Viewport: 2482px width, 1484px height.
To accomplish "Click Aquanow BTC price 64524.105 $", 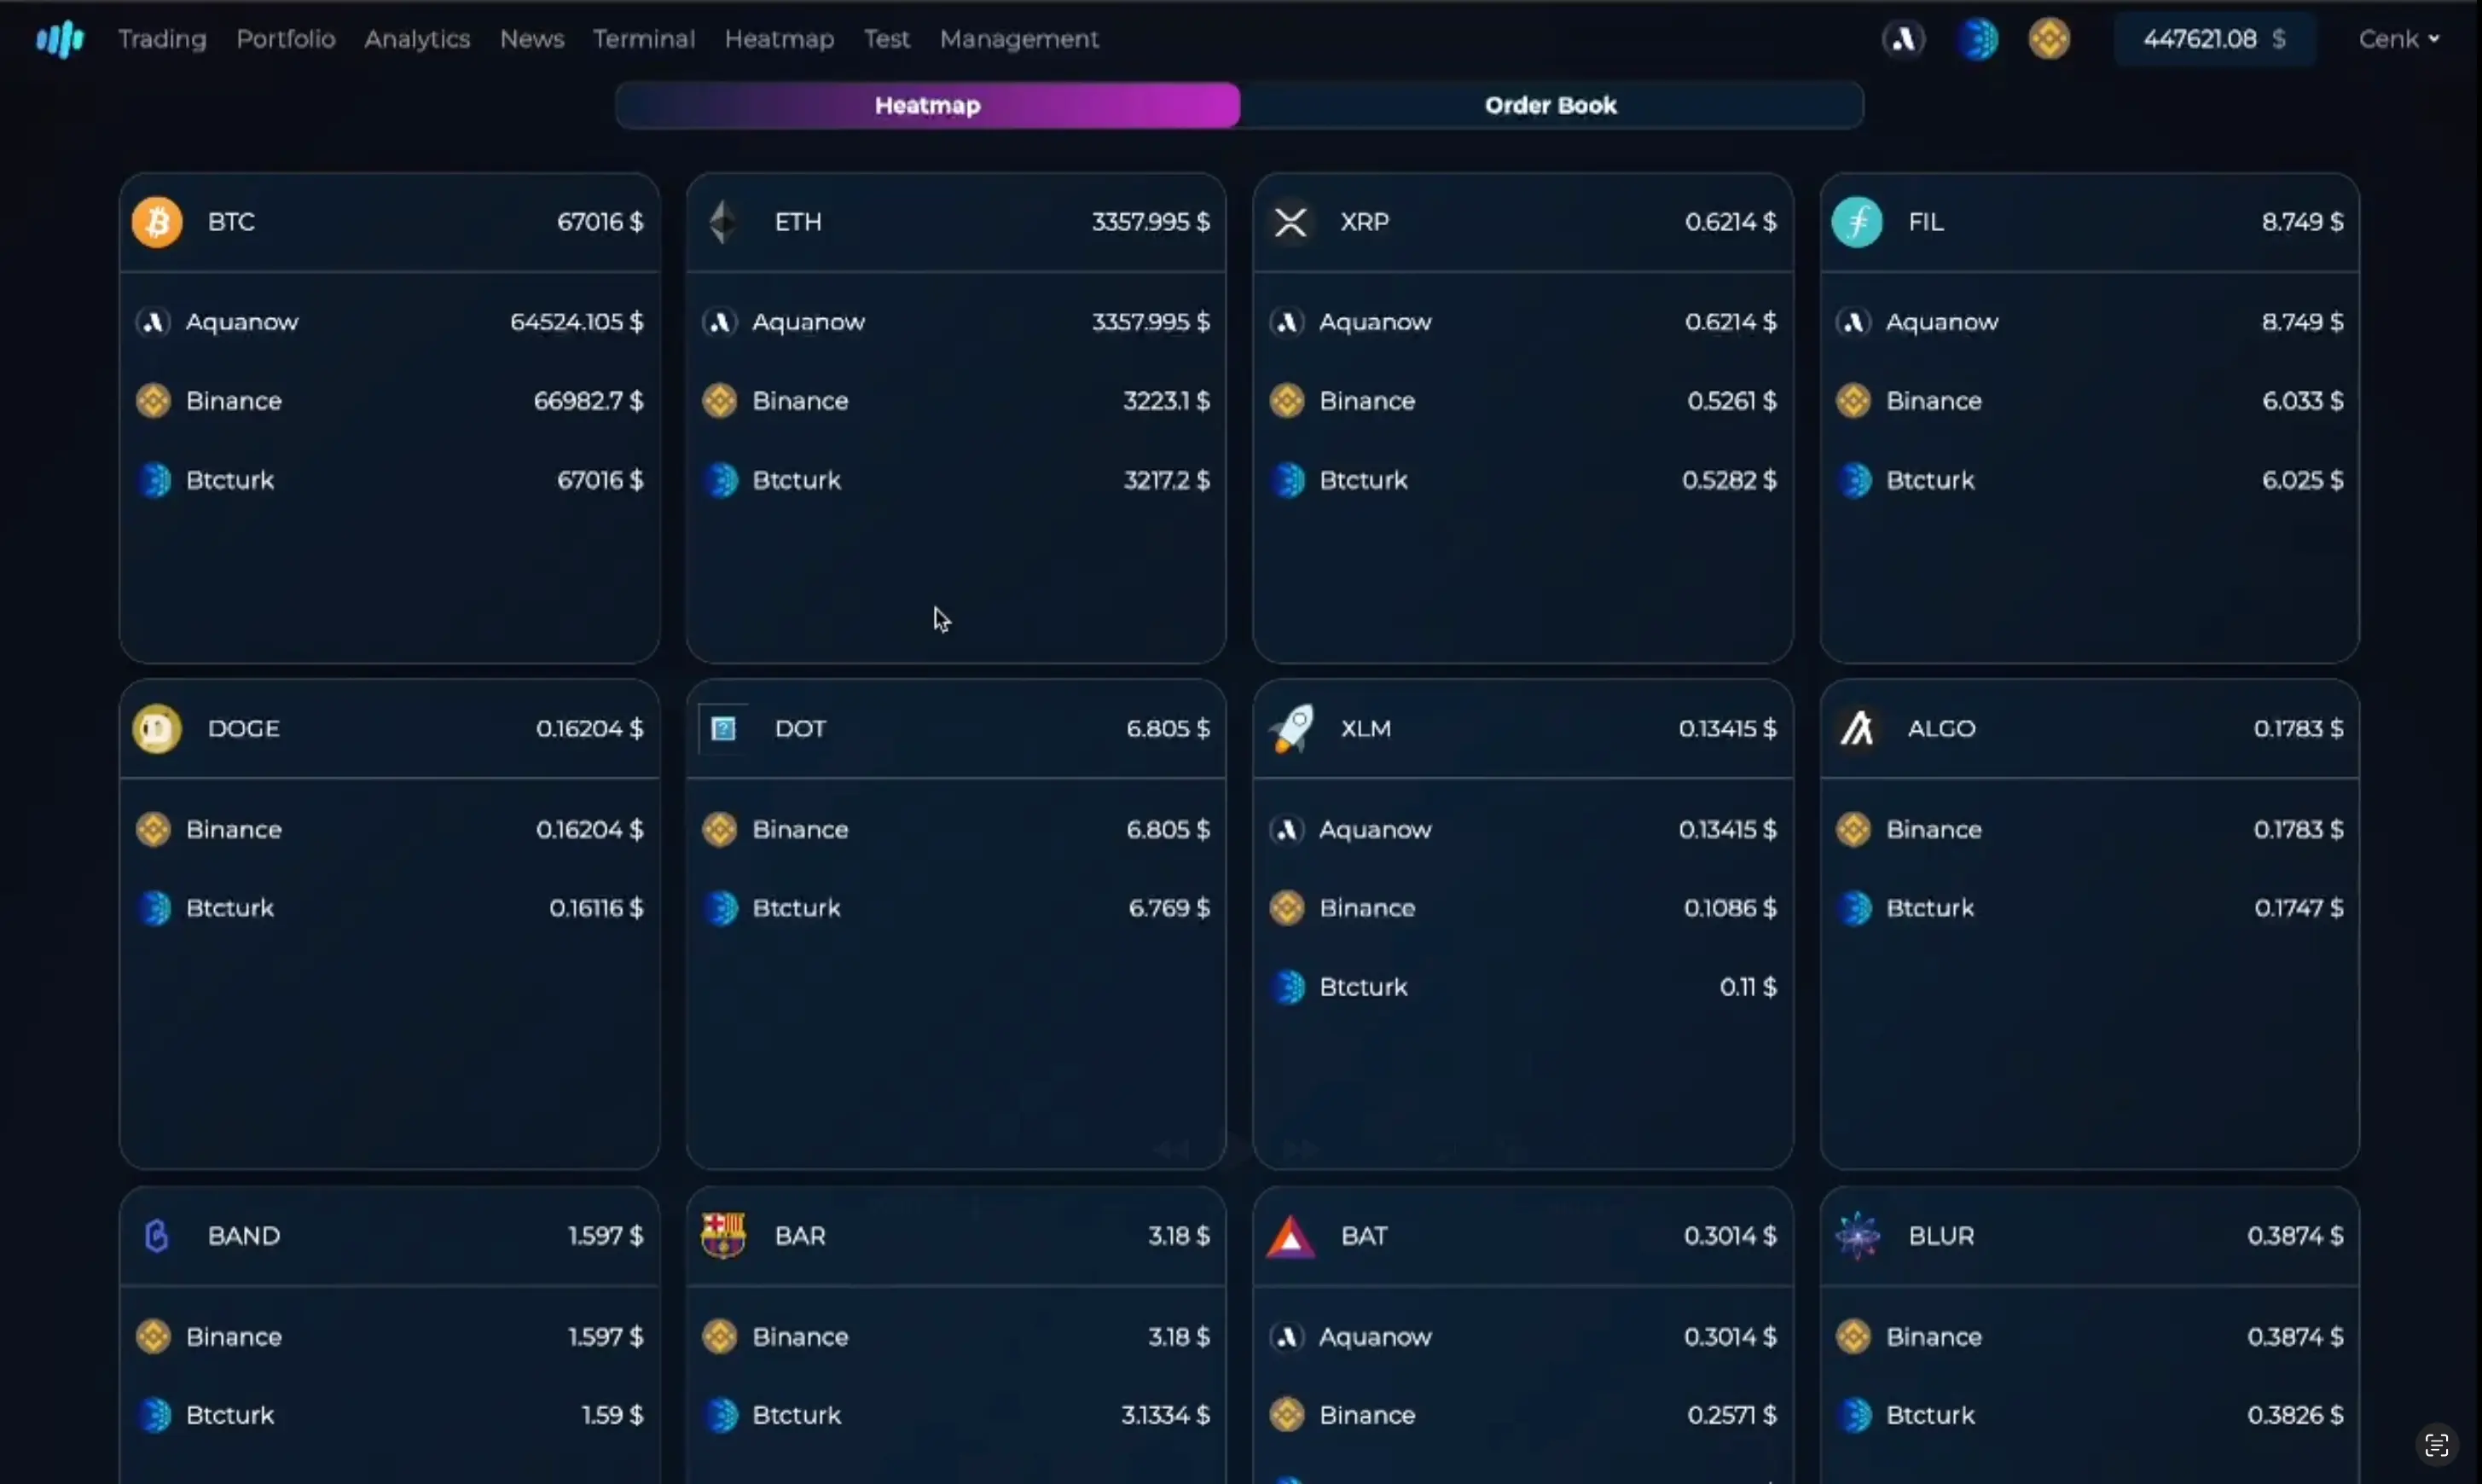I will [x=577, y=322].
